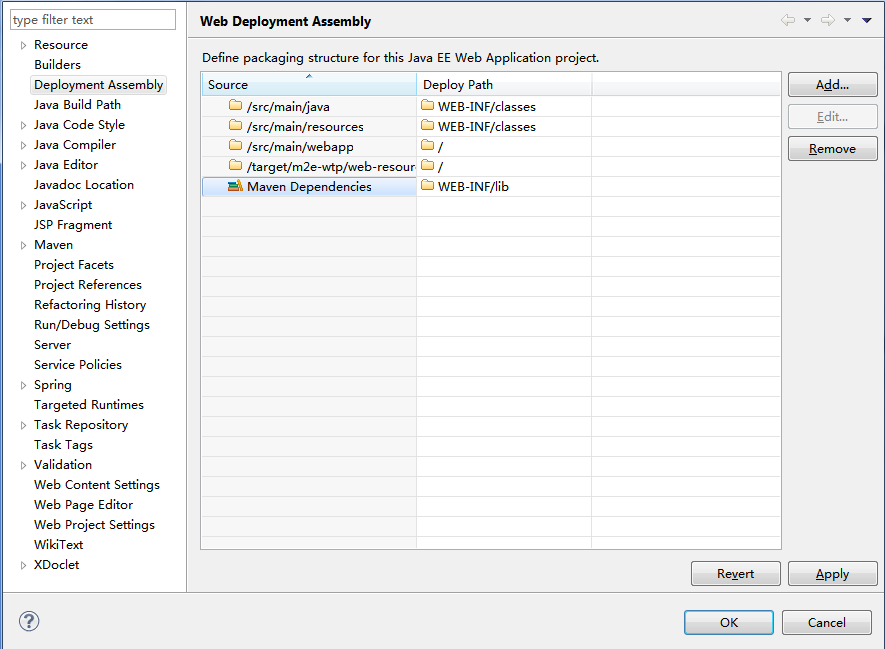Expand the Maven tree node

click(x=24, y=245)
